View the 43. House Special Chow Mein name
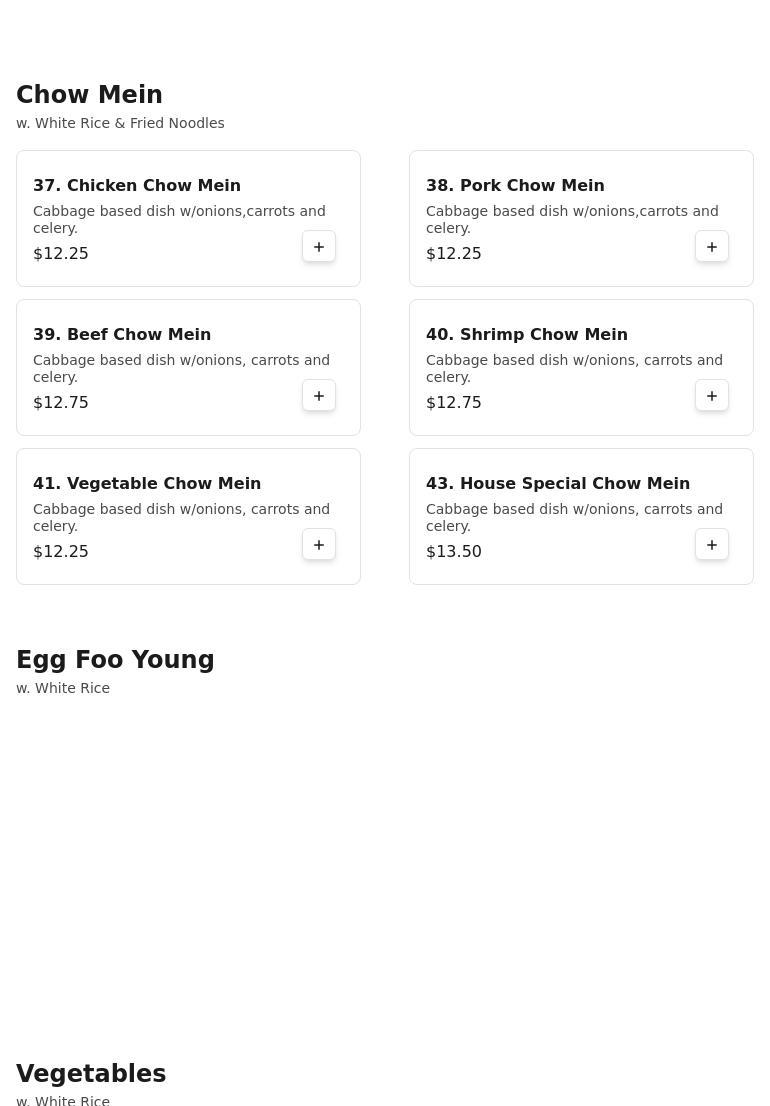 point(558,483)
